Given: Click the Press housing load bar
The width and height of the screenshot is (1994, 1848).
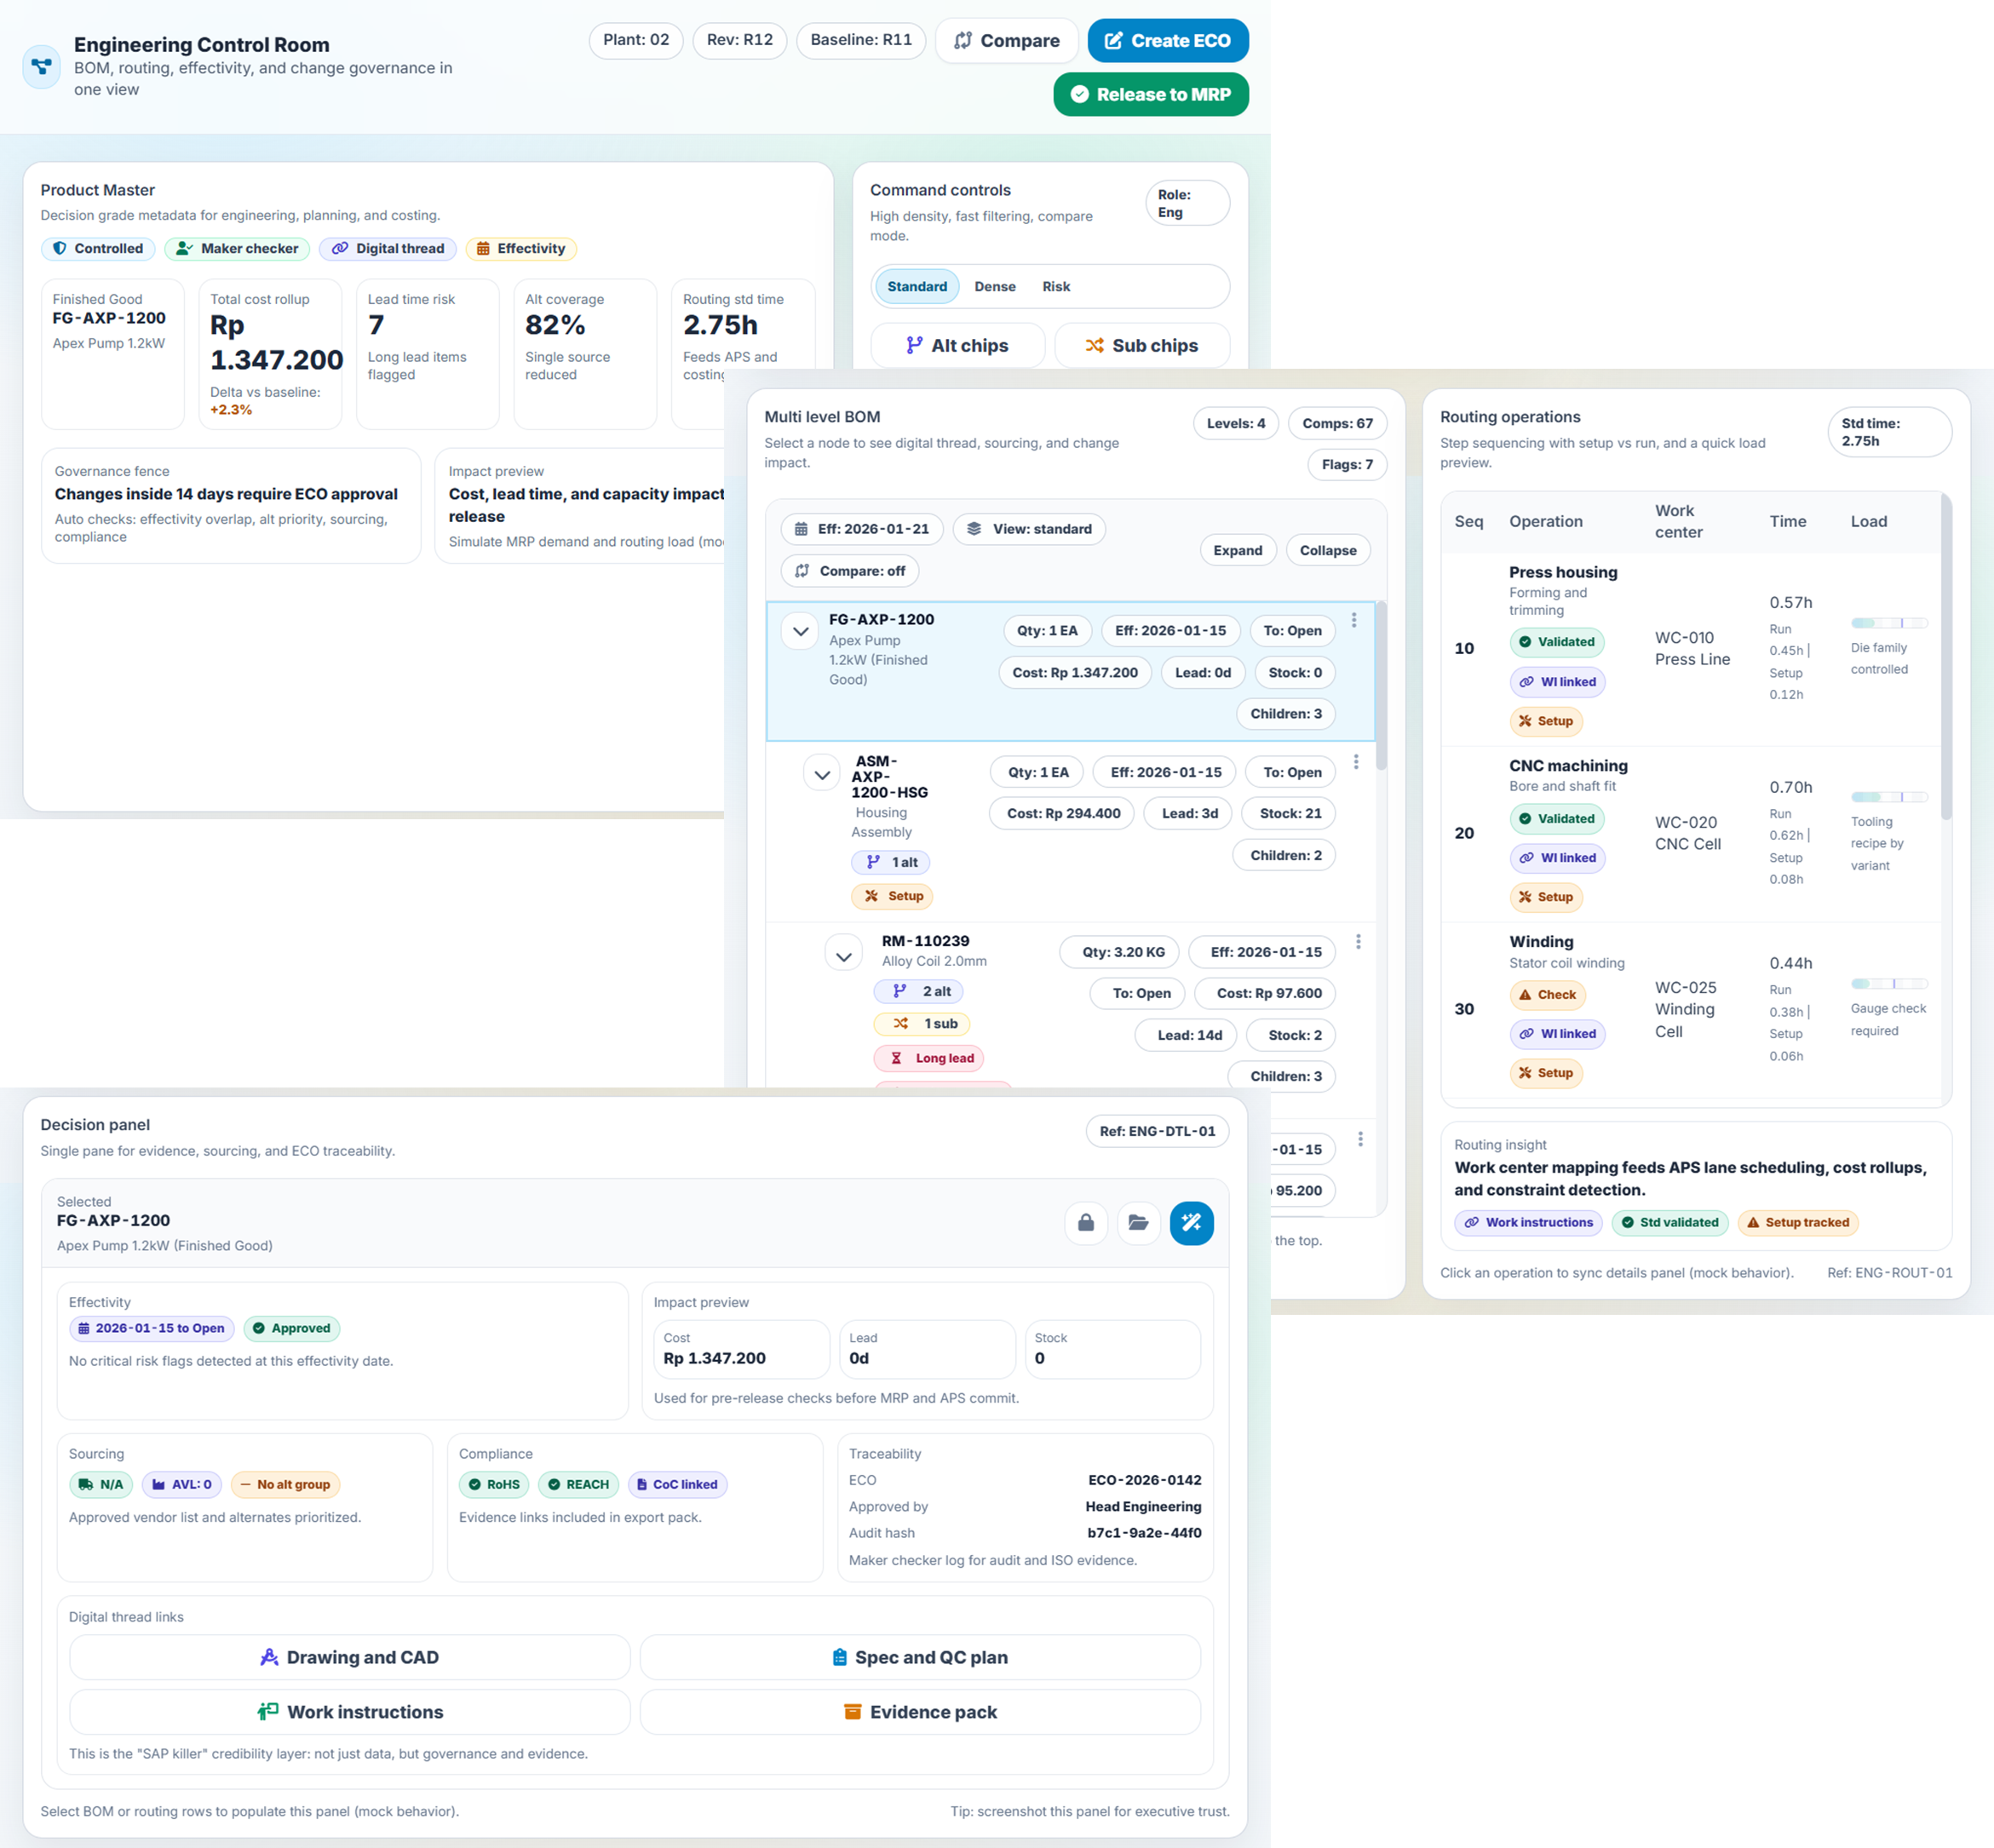Looking at the screenshot, I should [1888, 623].
